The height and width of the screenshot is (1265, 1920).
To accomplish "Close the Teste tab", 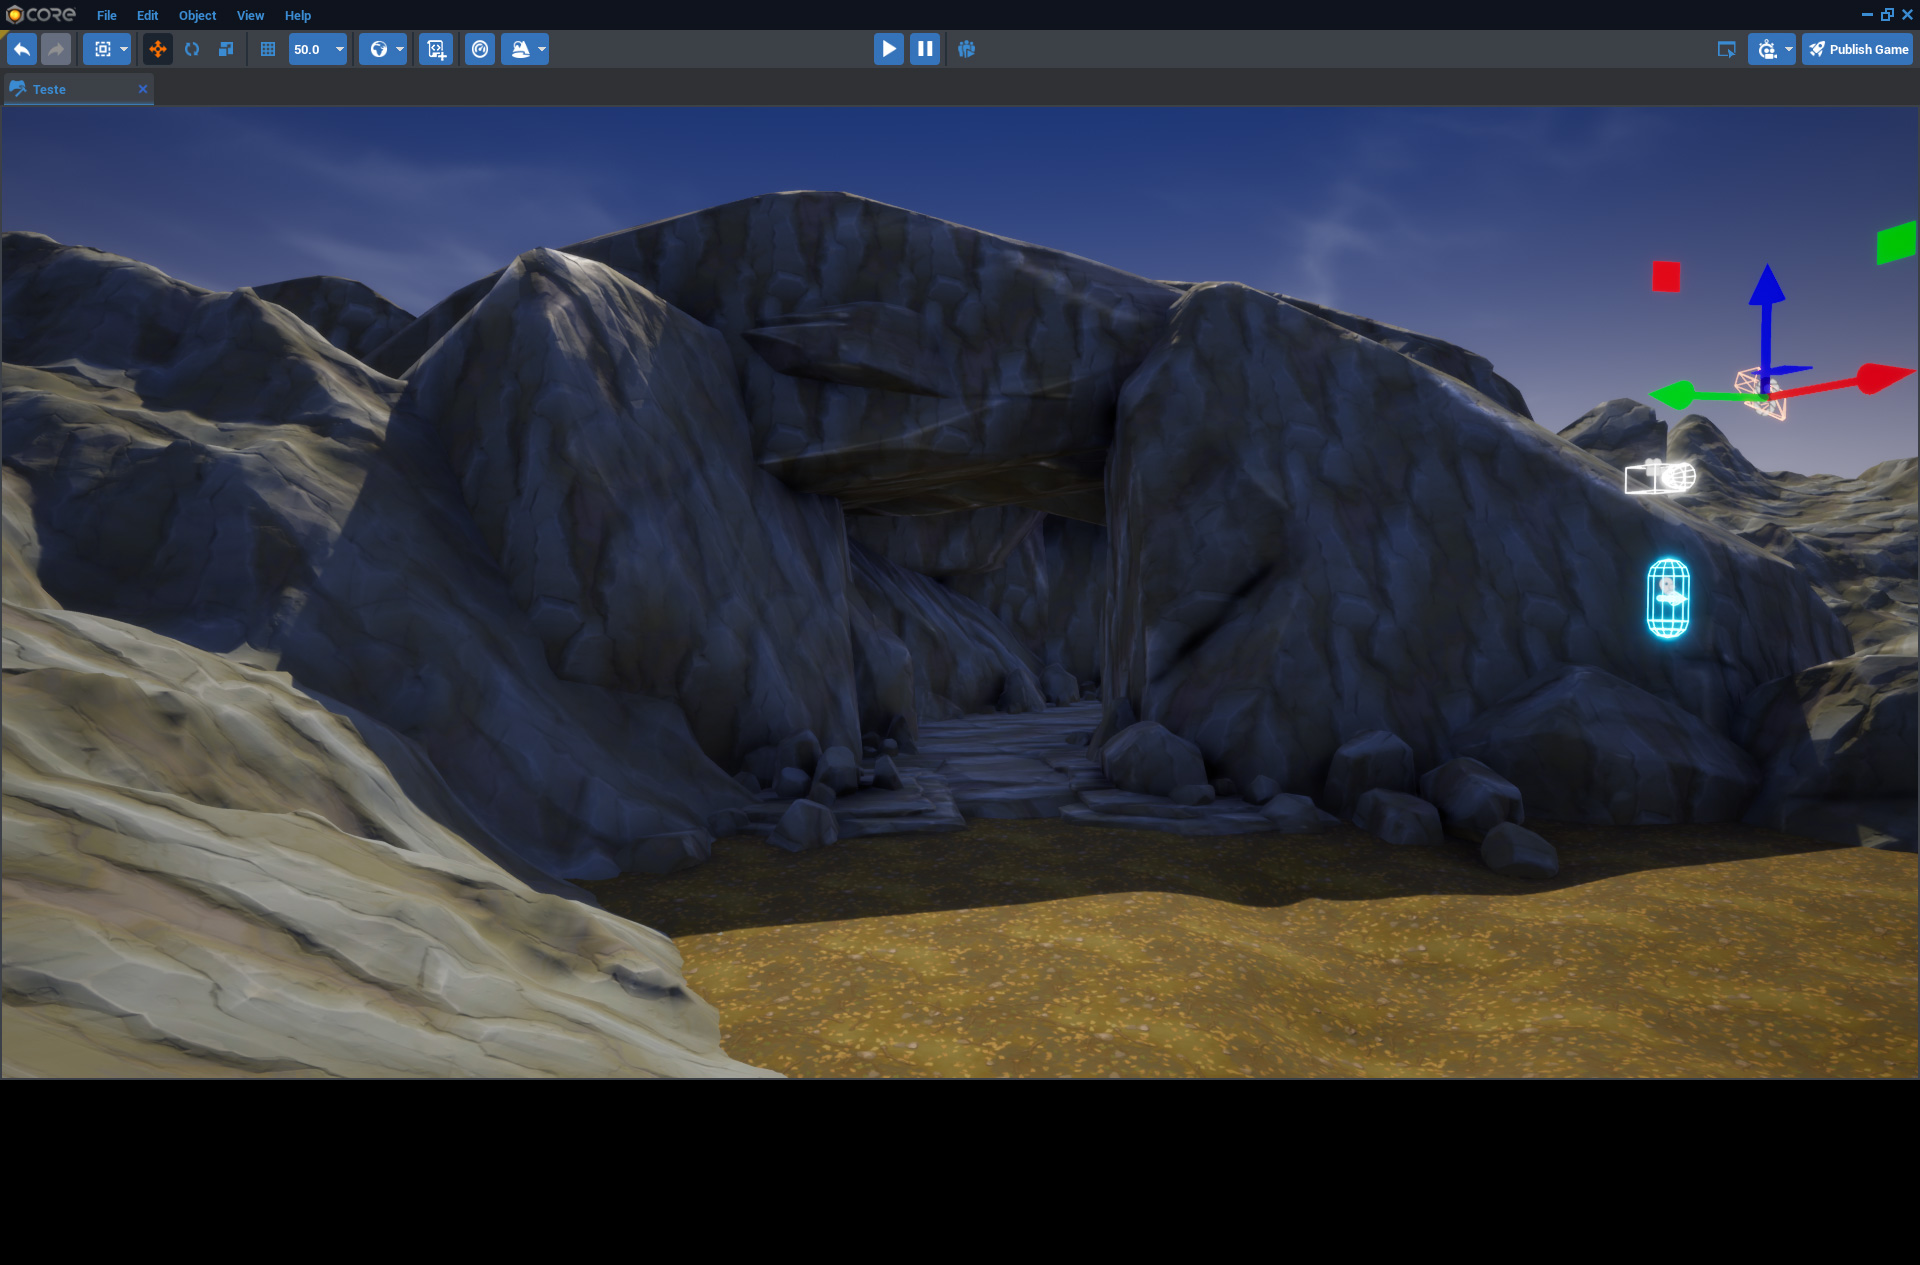I will (143, 89).
